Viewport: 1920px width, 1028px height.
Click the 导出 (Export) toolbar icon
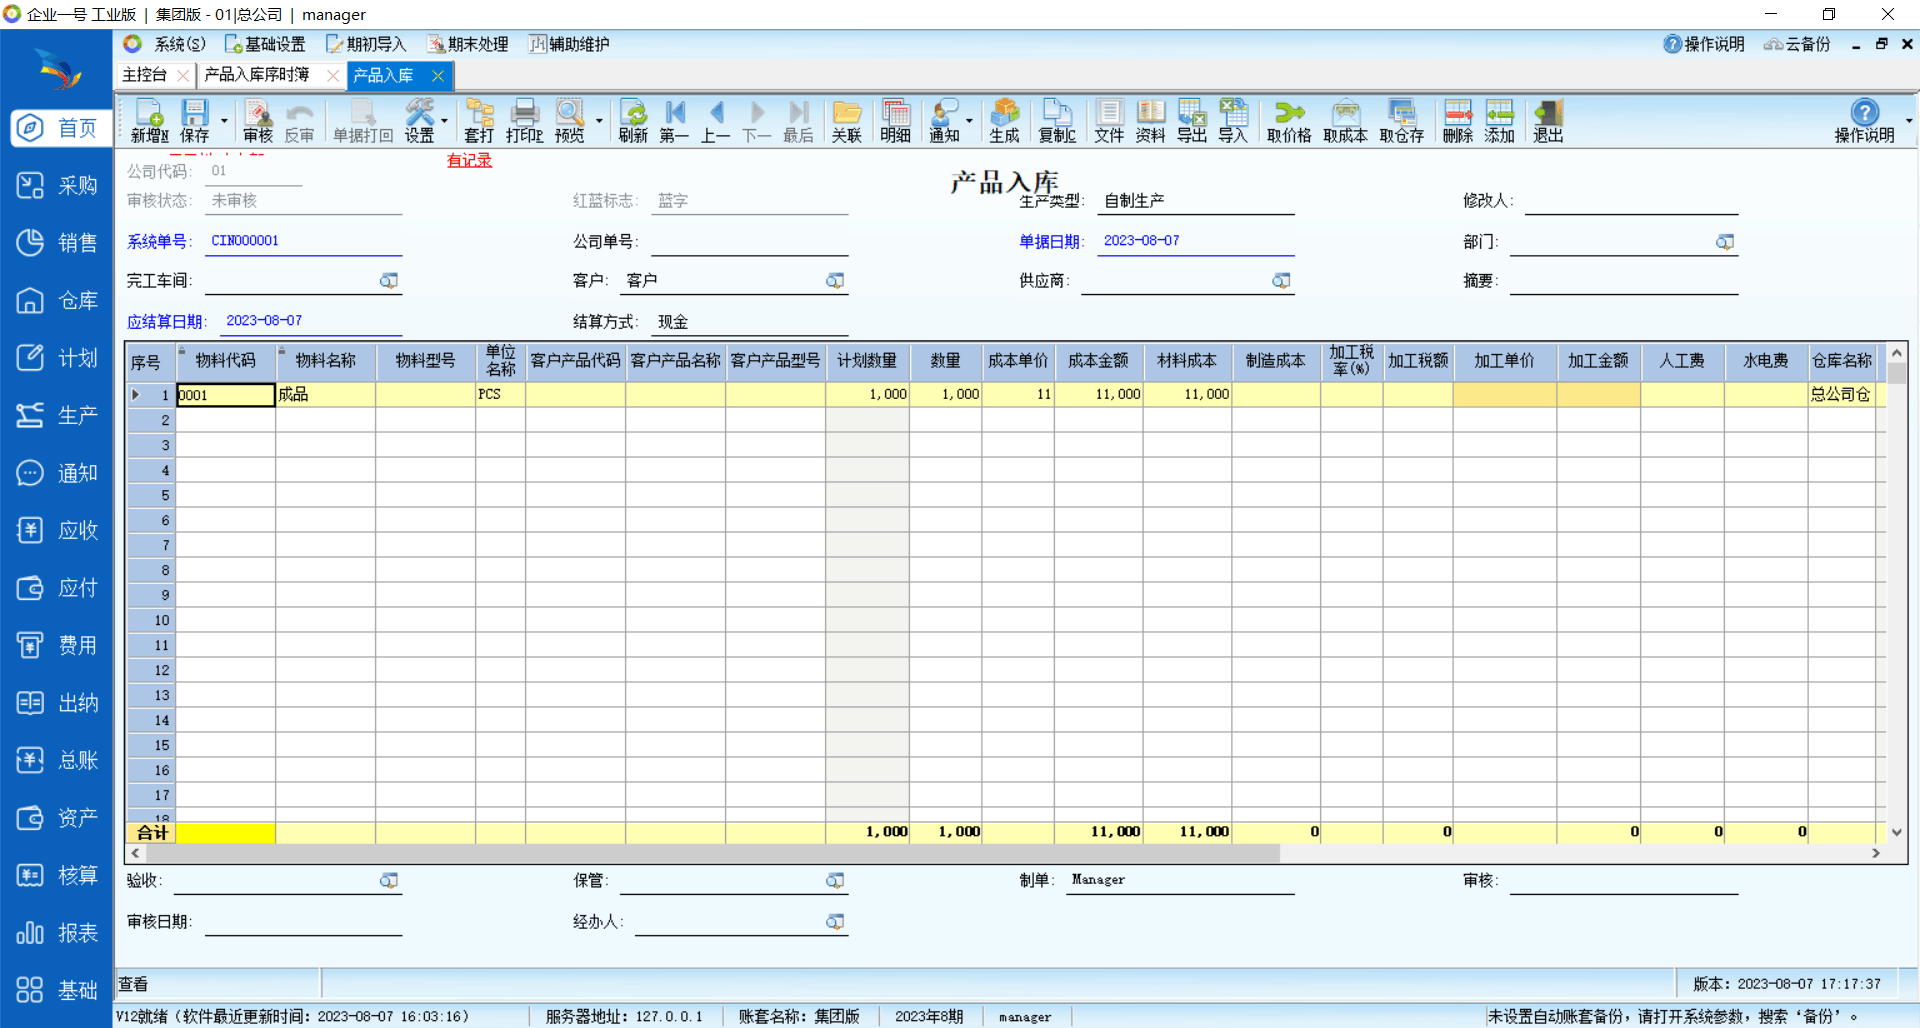[1191, 121]
